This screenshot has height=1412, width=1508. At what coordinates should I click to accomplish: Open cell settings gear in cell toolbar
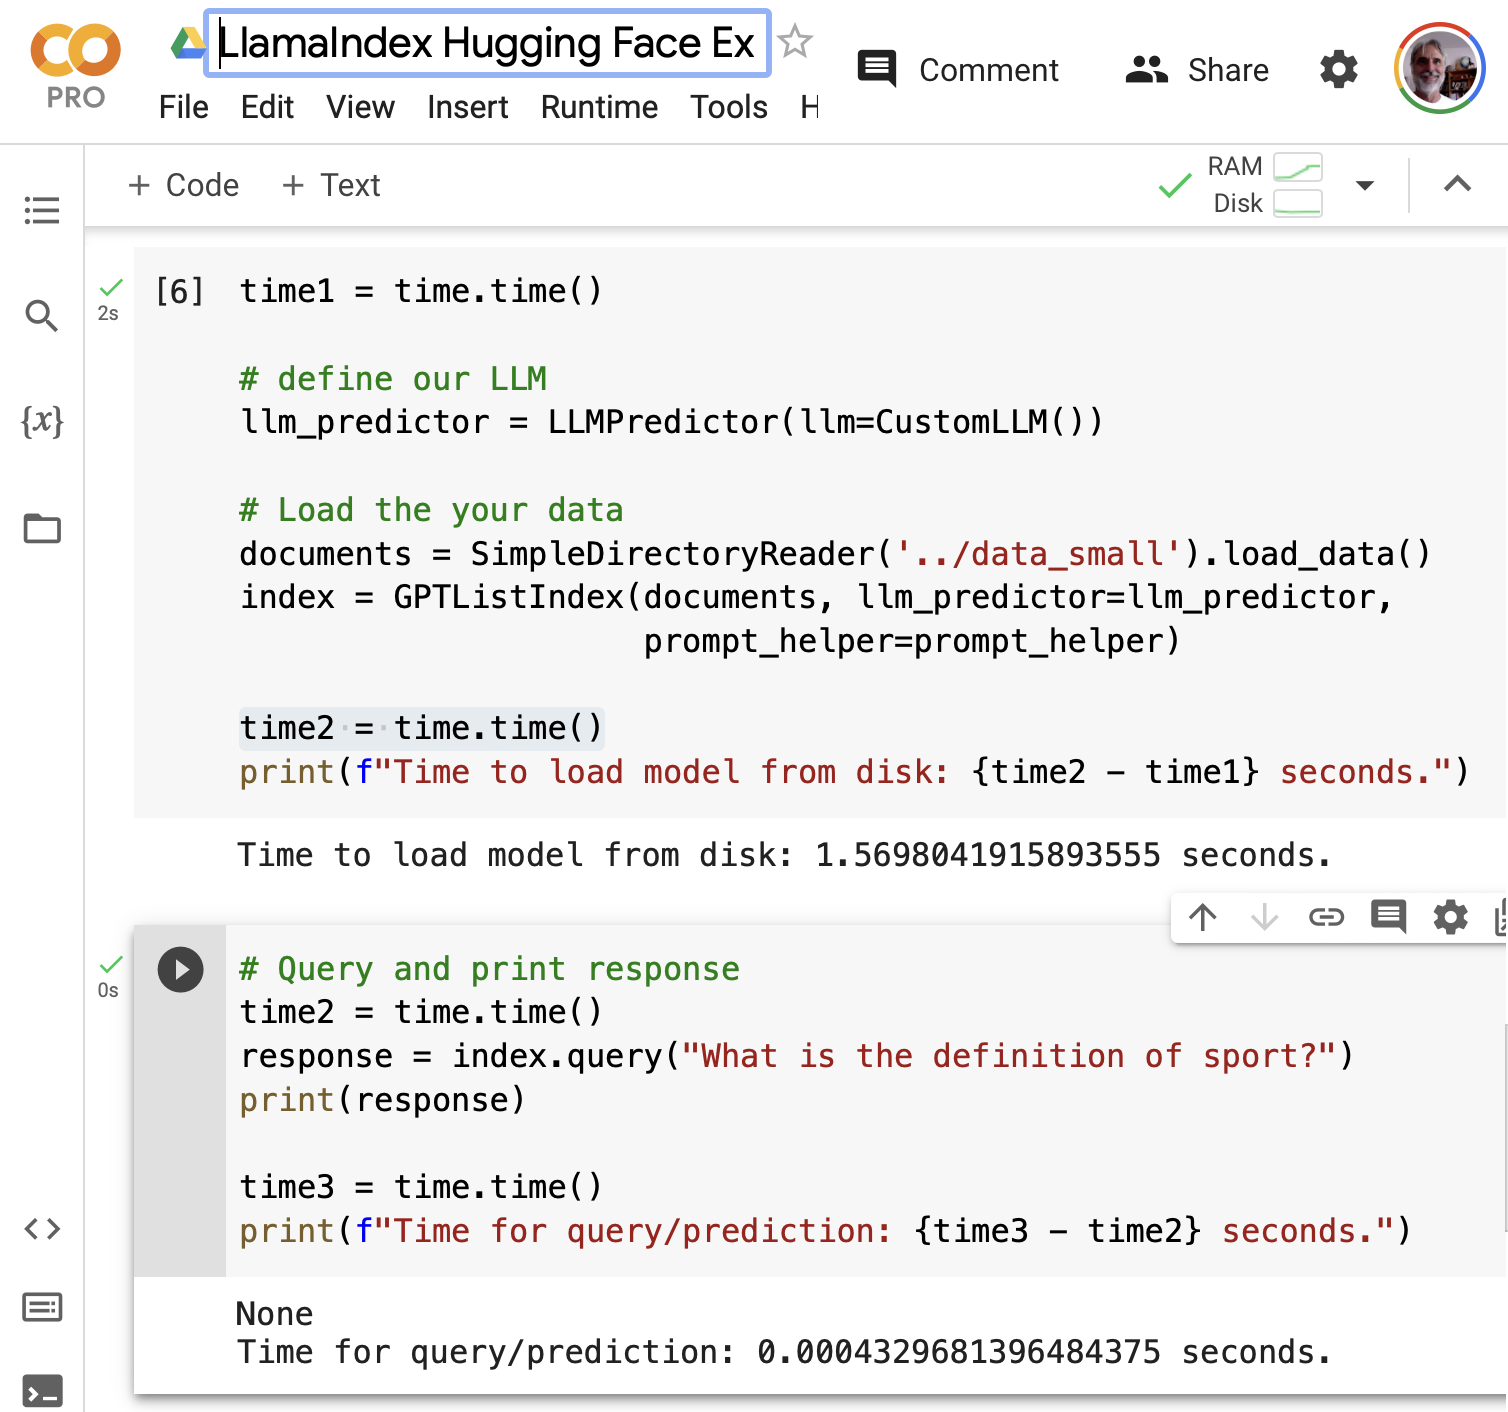(x=1450, y=917)
